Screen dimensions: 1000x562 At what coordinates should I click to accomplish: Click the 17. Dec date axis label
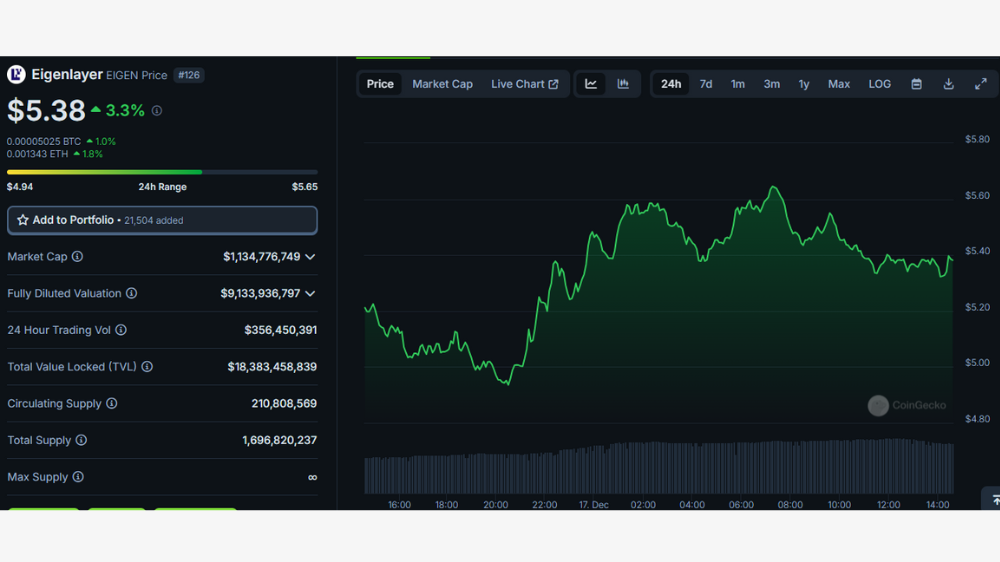pos(593,505)
